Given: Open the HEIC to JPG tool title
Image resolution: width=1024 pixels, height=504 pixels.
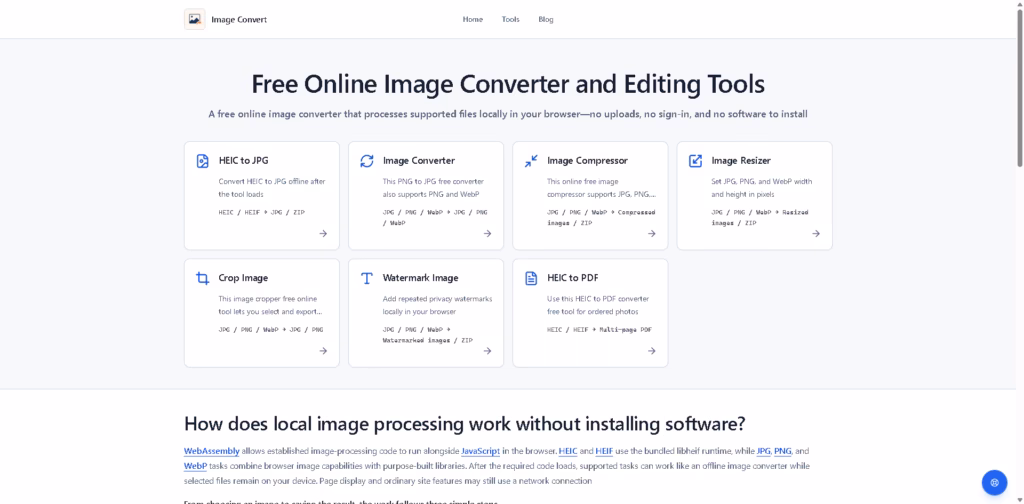Looking at the screenshot, I should [x=244, y=161].
